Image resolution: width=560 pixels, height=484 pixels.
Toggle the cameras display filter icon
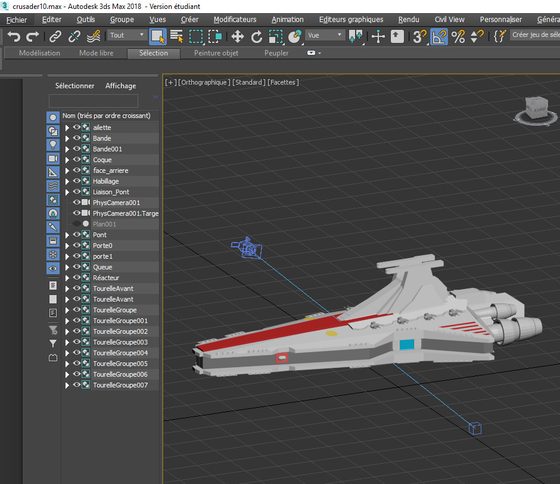(53, 159)
